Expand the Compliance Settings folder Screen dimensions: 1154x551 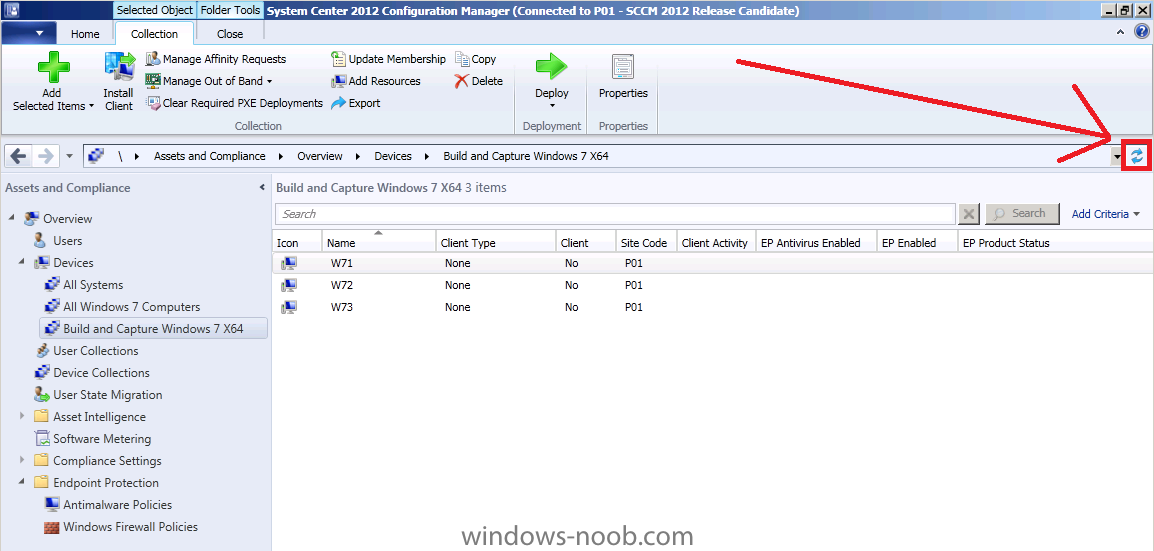click(x=22, y=461)
